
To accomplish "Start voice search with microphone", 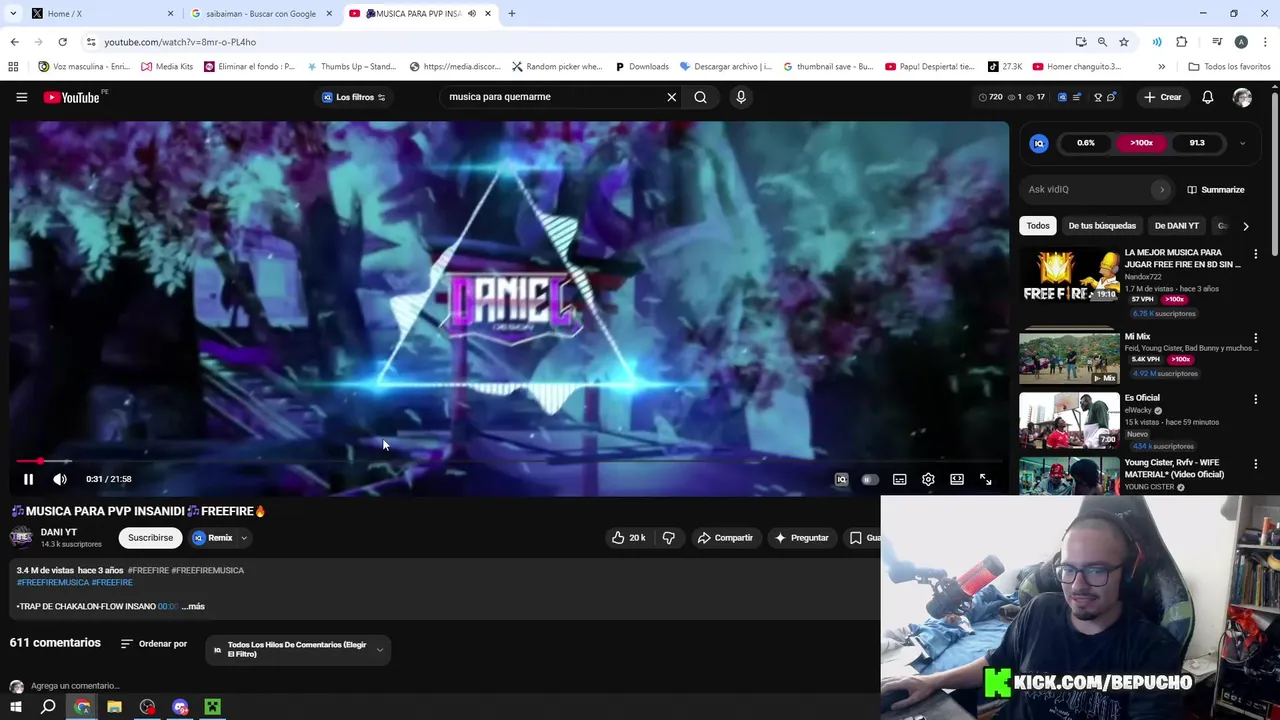I will (741, 97).
